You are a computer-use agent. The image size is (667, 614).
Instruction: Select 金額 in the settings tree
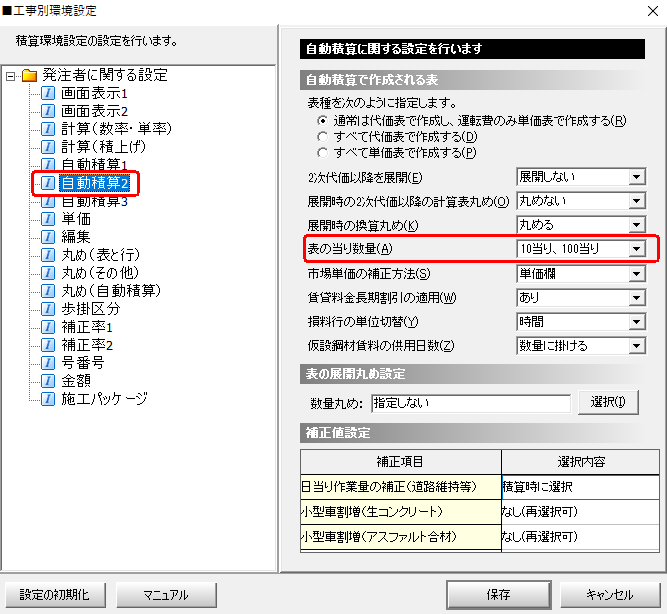point(76,381)
